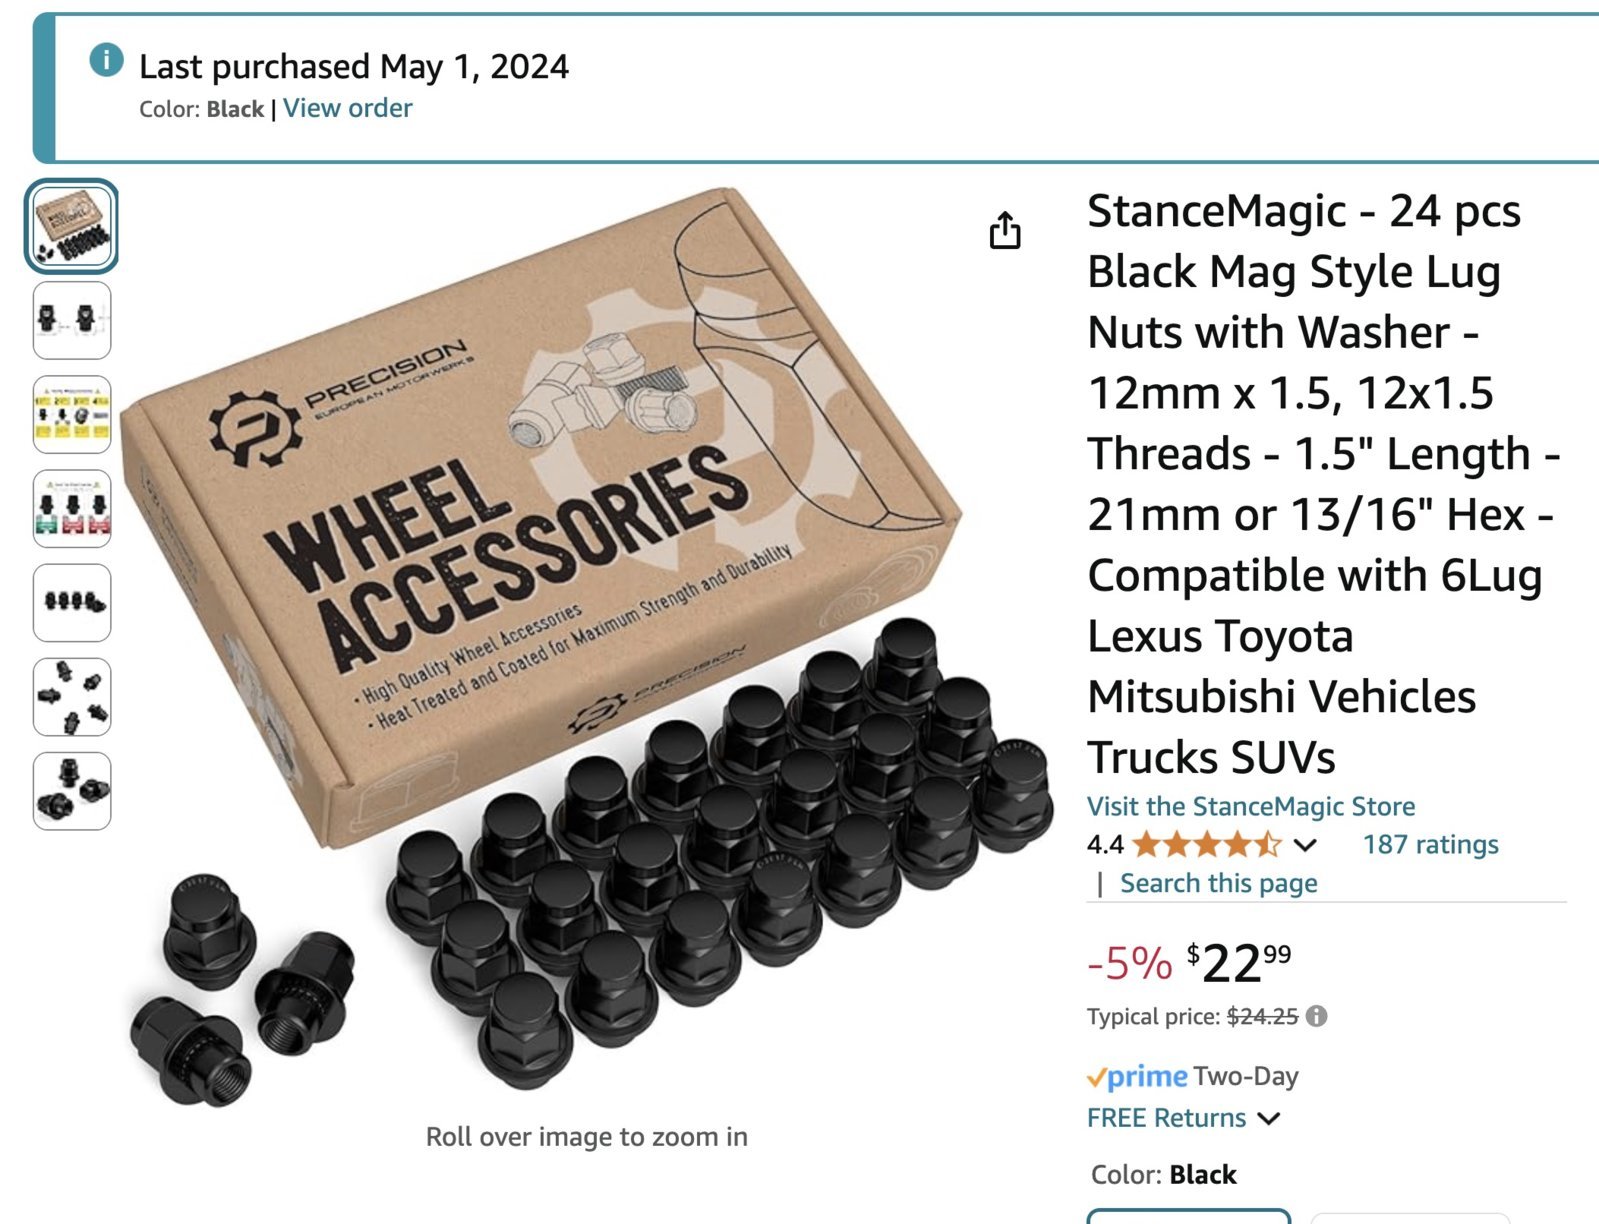Select the first thumbnail showing box and nuts
The height and width of the screenshot is (1224, 1599).
pos(72,226)
